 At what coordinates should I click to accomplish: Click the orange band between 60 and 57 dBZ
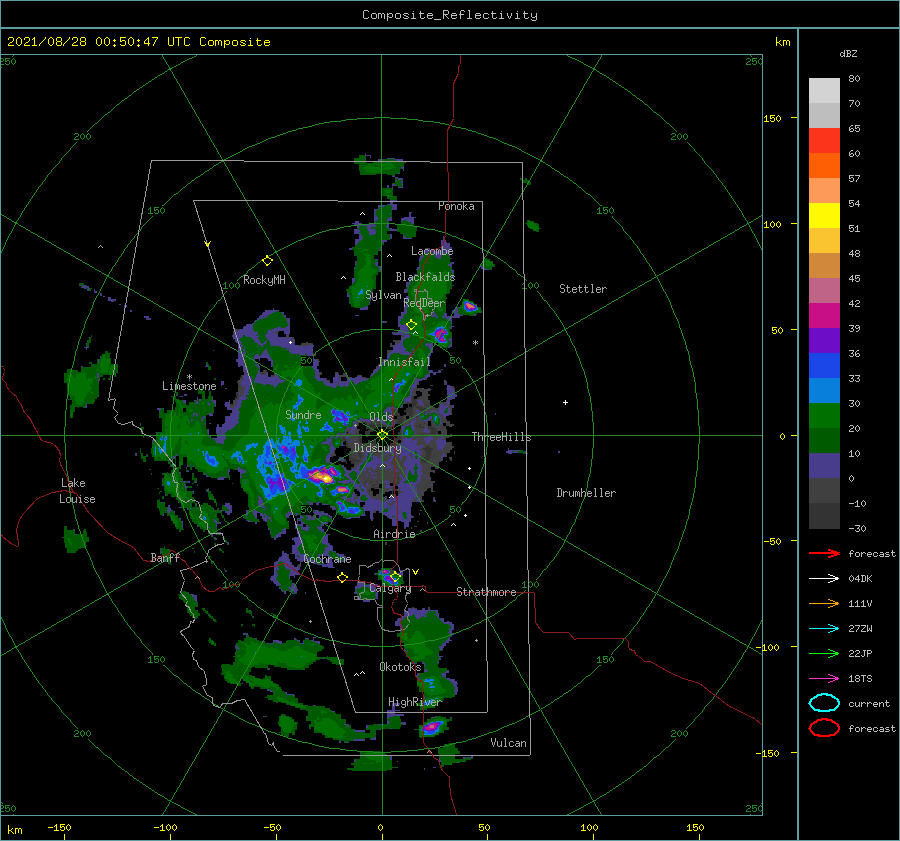824,166
